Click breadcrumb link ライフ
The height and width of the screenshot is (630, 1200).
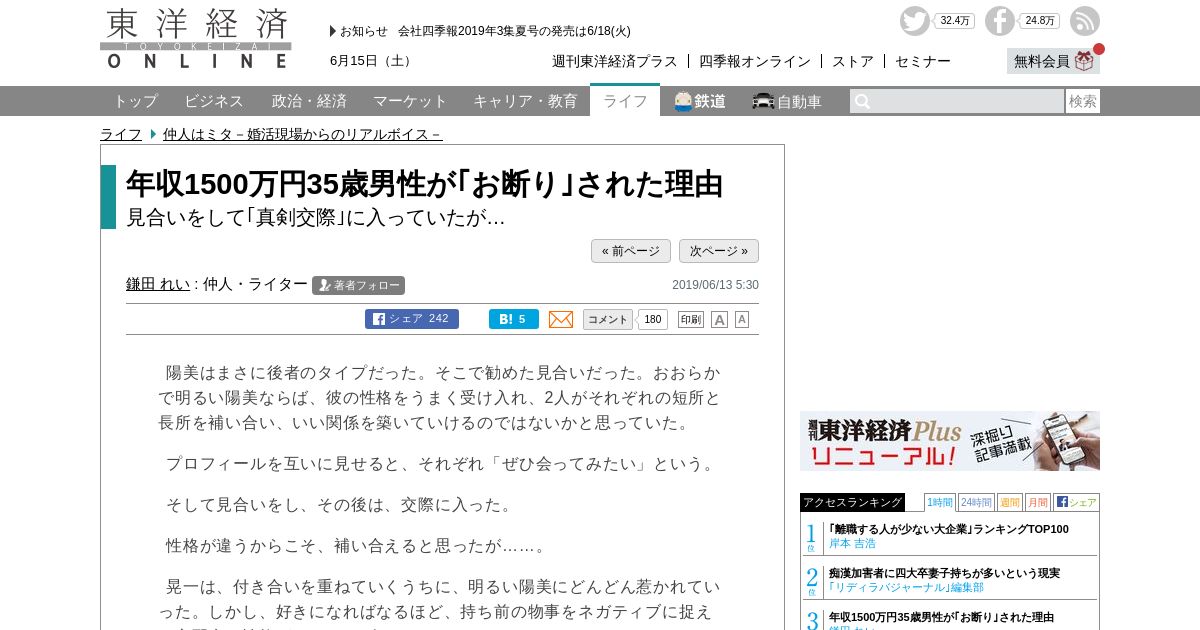(121, 134)
